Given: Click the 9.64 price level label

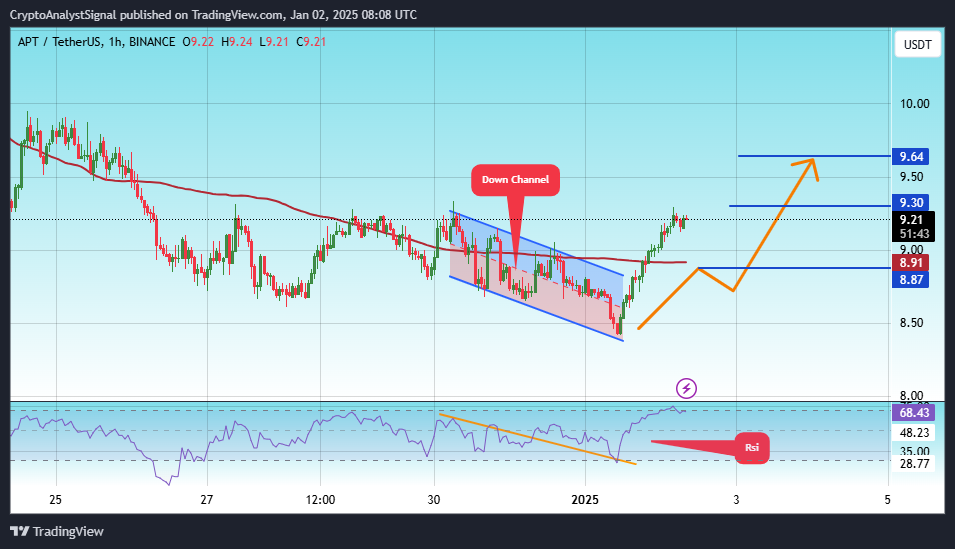Looking at the screenshot, I should click(911, 157).
